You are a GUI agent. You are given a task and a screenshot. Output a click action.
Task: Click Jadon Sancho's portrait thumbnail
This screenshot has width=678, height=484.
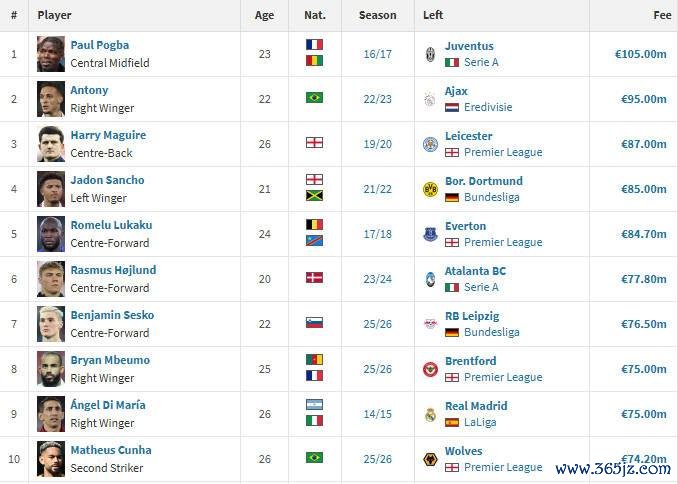[51, 189]
